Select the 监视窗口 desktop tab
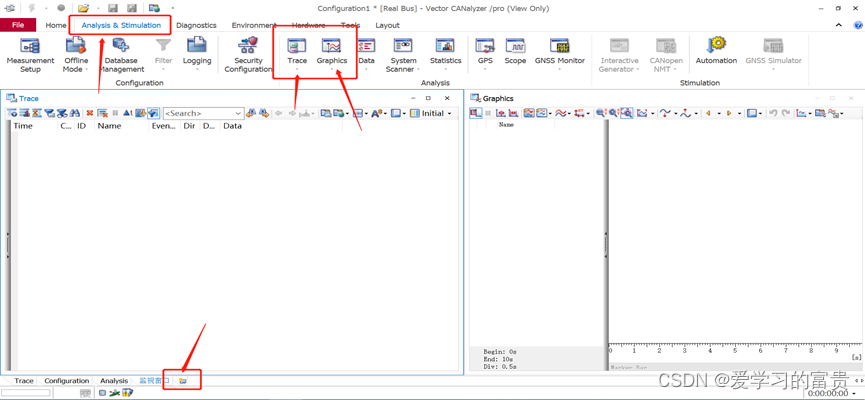 tap(154, 381)
